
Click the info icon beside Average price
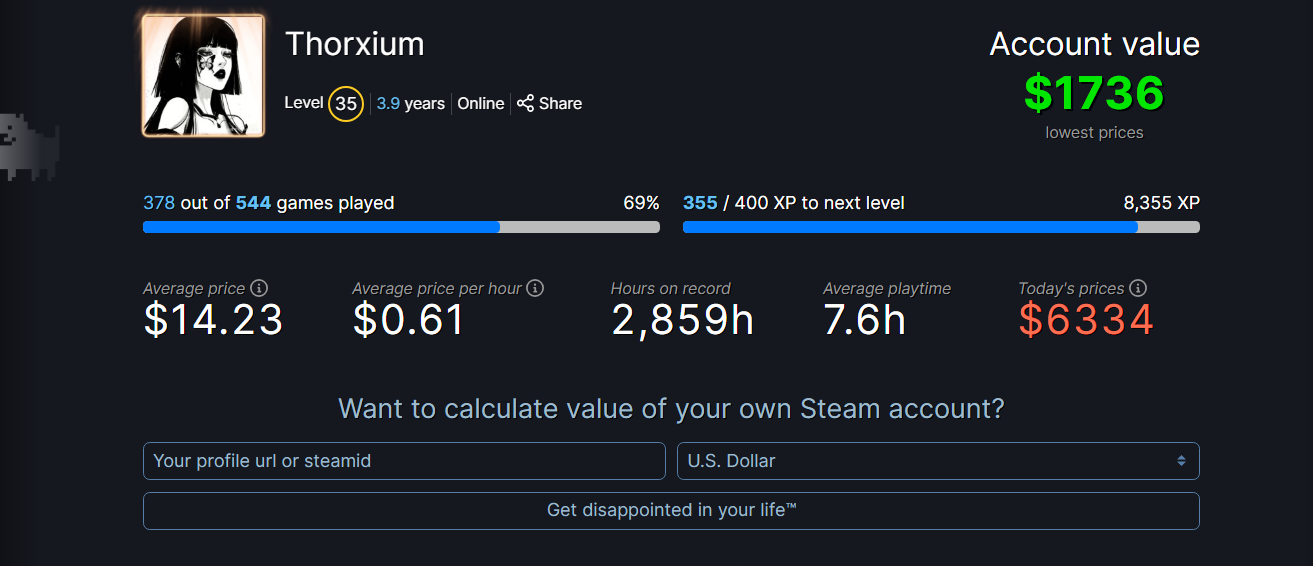point(258,288)
